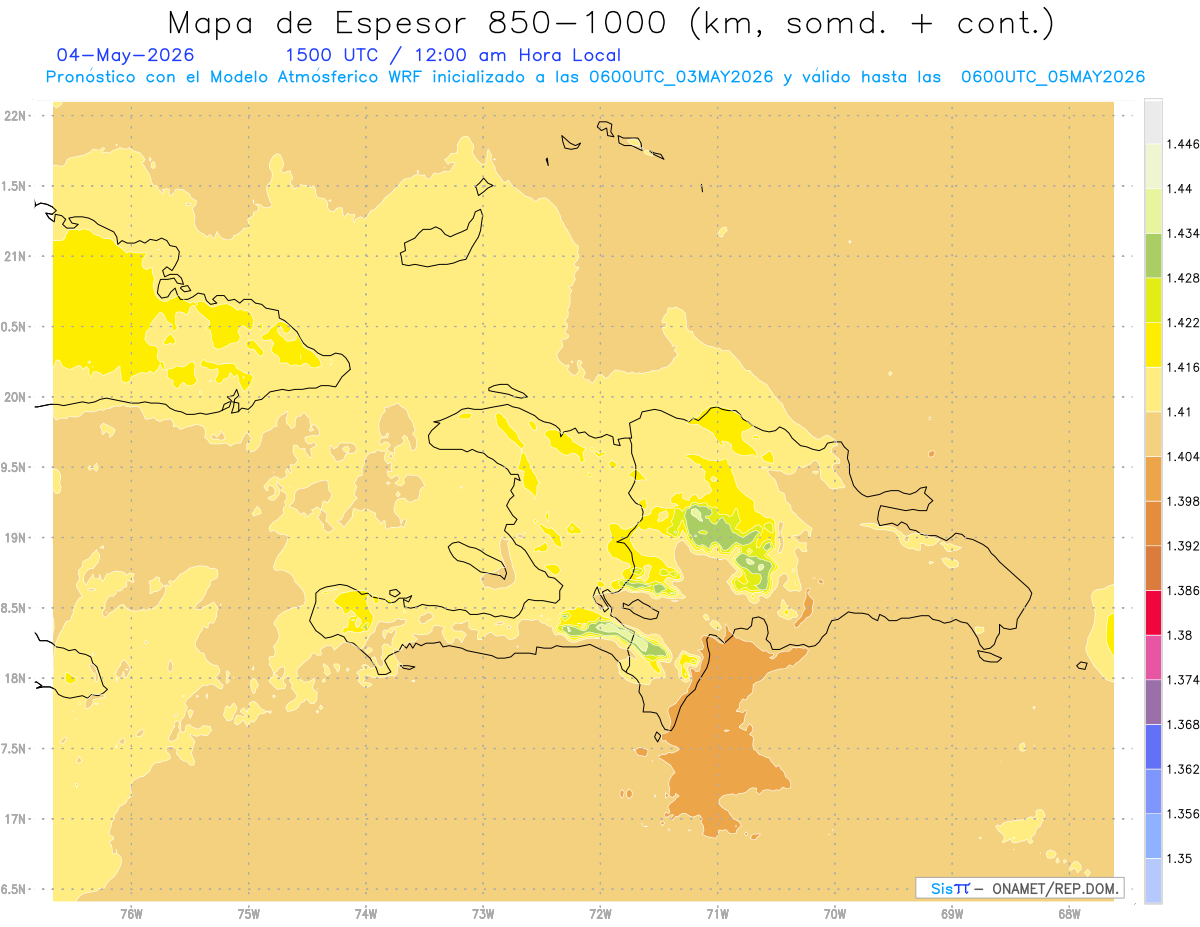Select the 1.398 orange legend swatch
1200x927 pixels.
coord(1153,478)
